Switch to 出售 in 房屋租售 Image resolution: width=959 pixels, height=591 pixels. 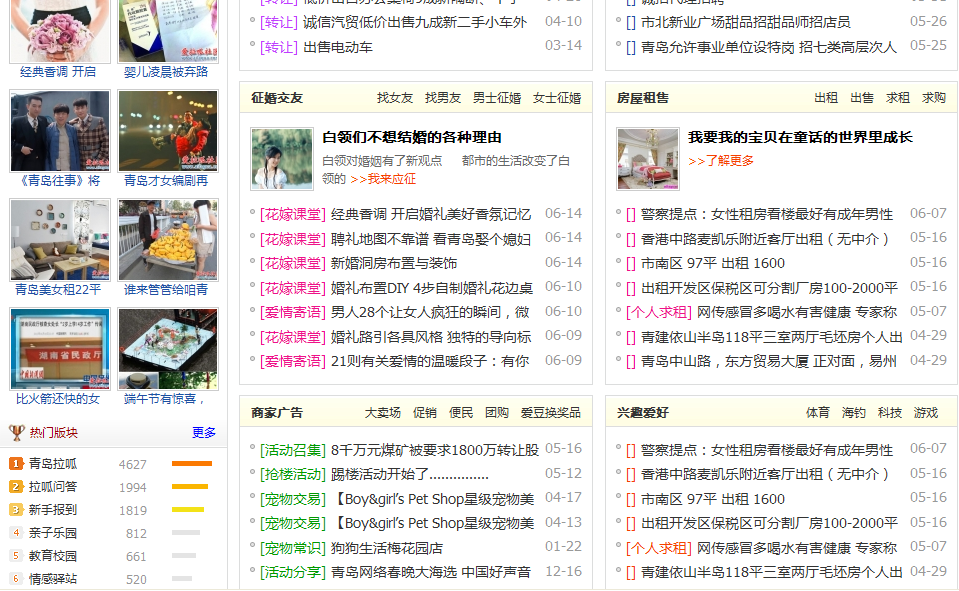(x=862, y=98)
